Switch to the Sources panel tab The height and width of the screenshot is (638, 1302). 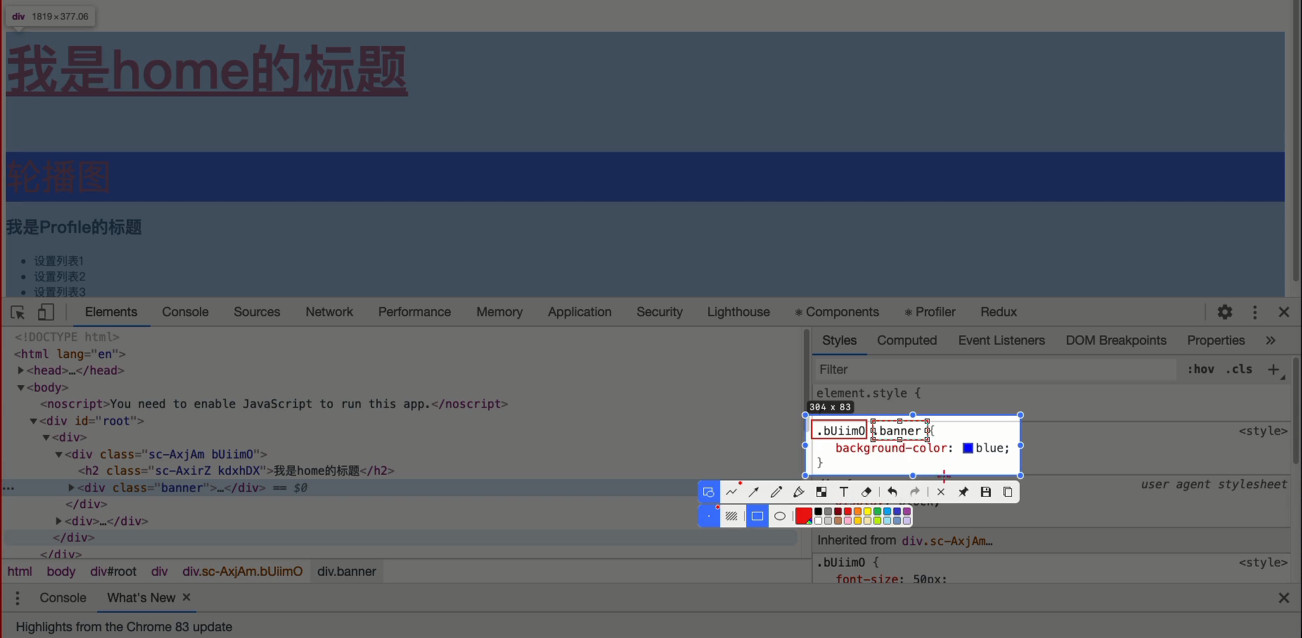click(x=257, y=312)
